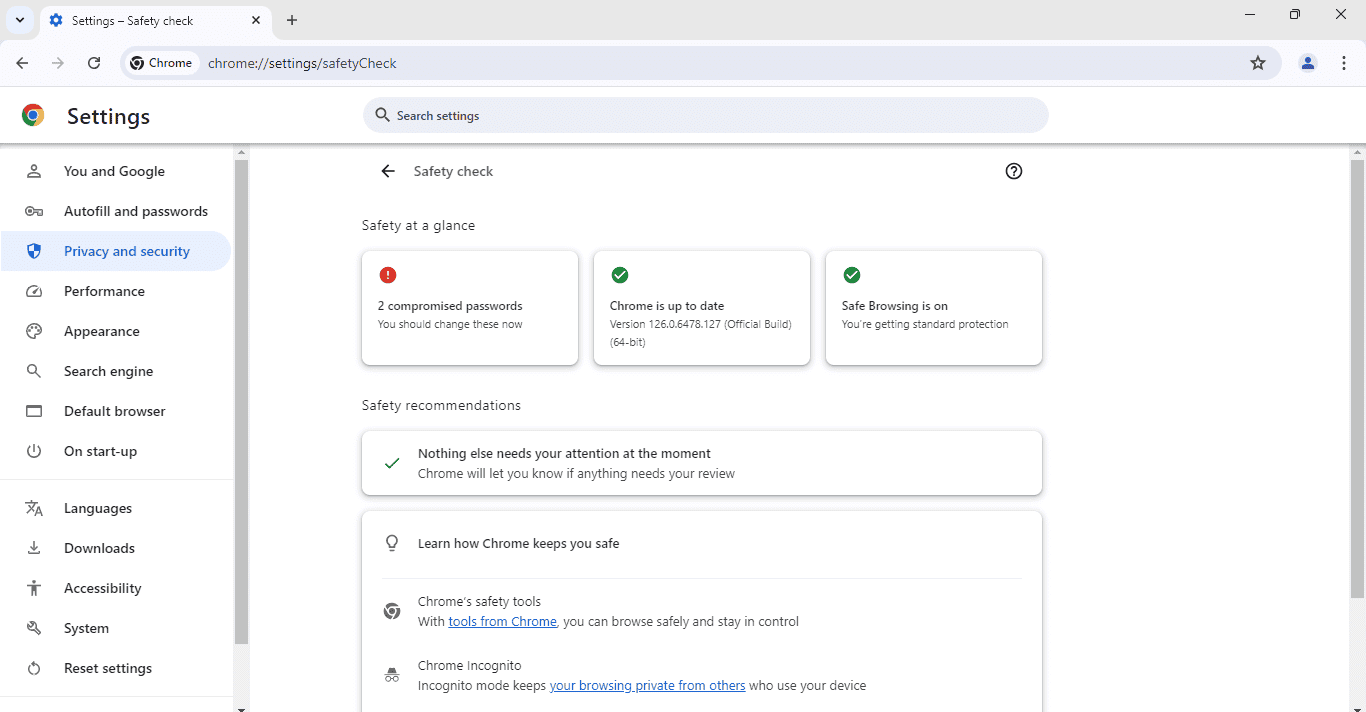Open the profile avatar icon
Viewport: 1366px width, 712px height.
1308,63
